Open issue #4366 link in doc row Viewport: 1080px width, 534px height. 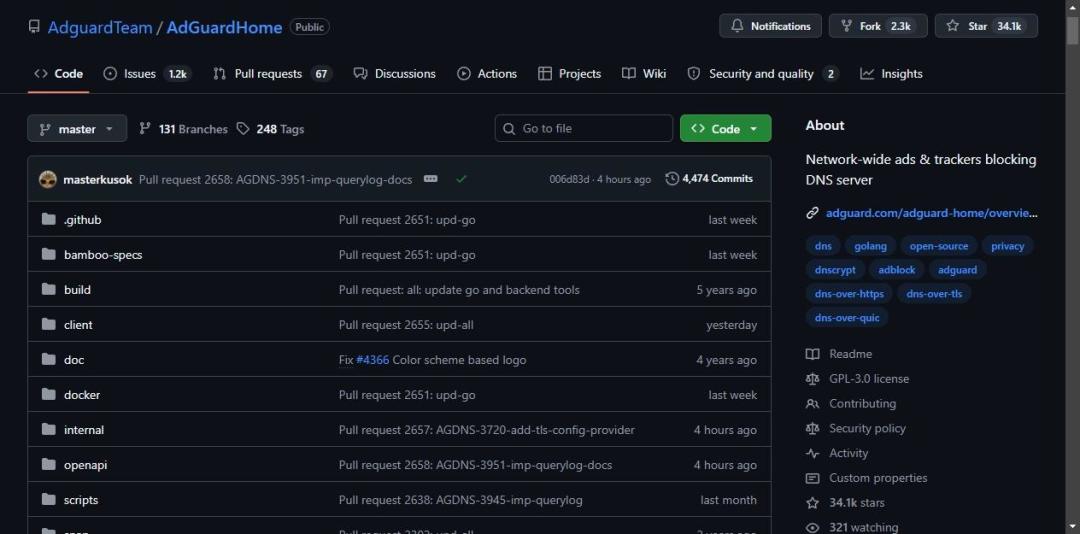click(373, 360)
